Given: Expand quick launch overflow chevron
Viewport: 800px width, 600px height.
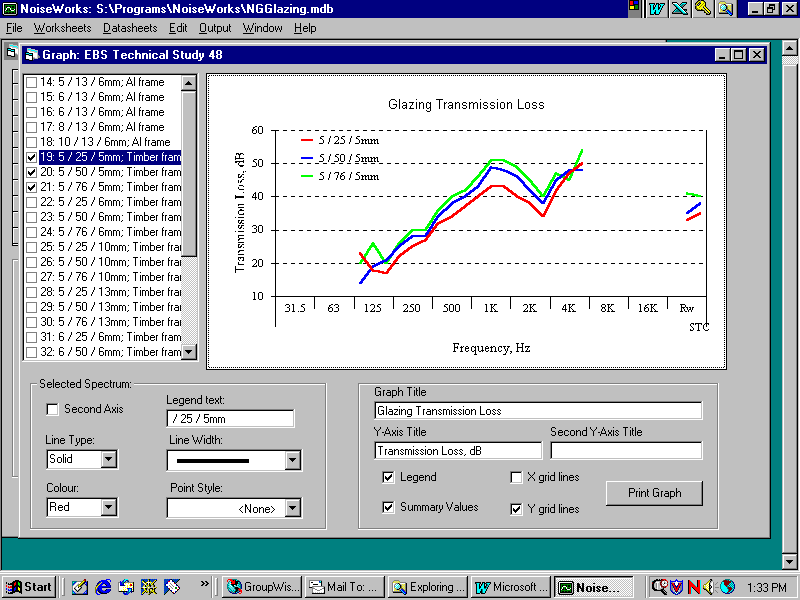Looking at the screenshot, I should pyautogui.click(x=205, y=584).
